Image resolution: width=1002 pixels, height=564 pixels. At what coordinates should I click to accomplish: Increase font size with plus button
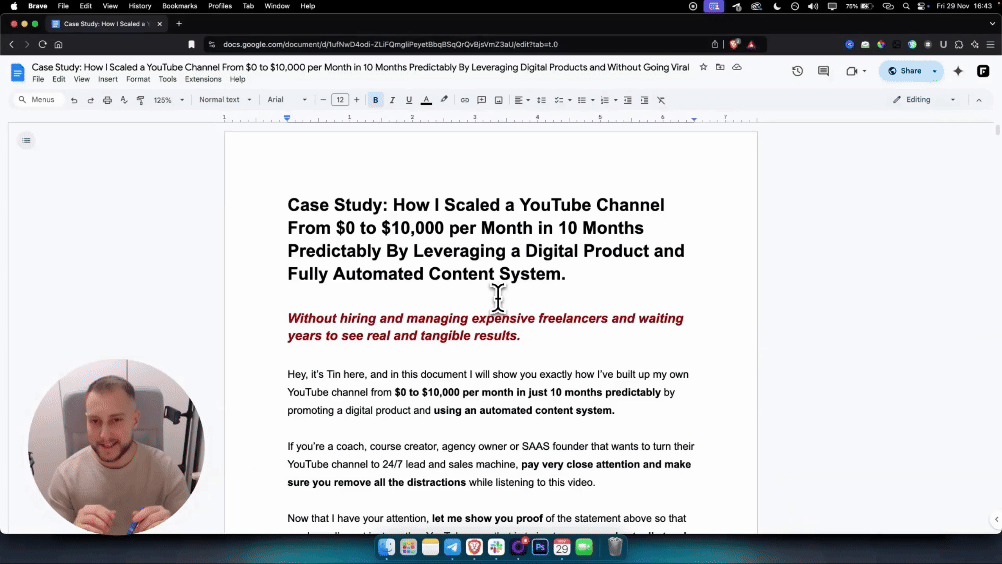point(357,100)
